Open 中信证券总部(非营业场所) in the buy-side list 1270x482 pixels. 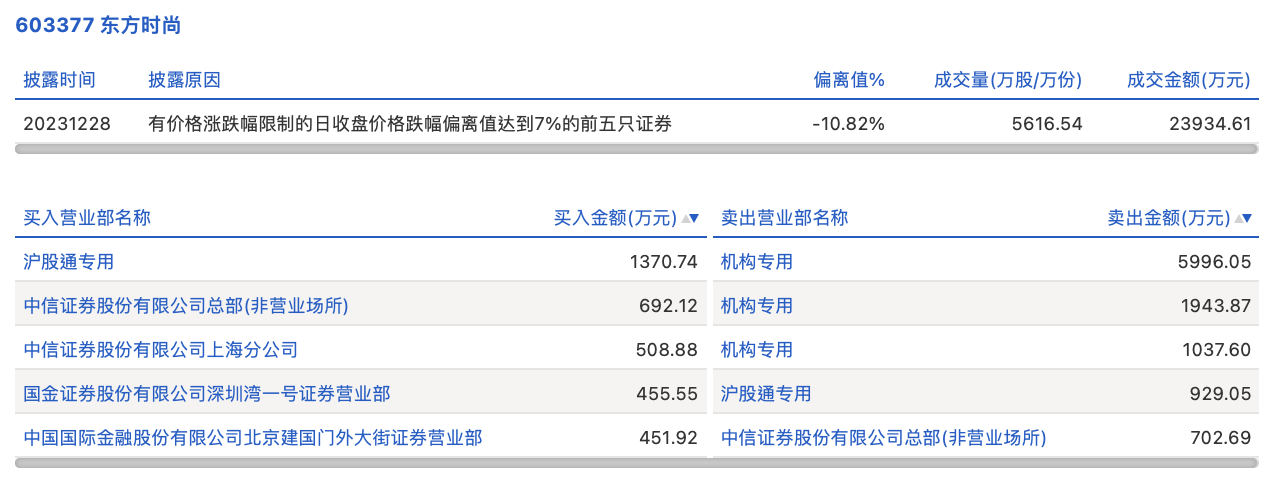click(x=186, y=306)
